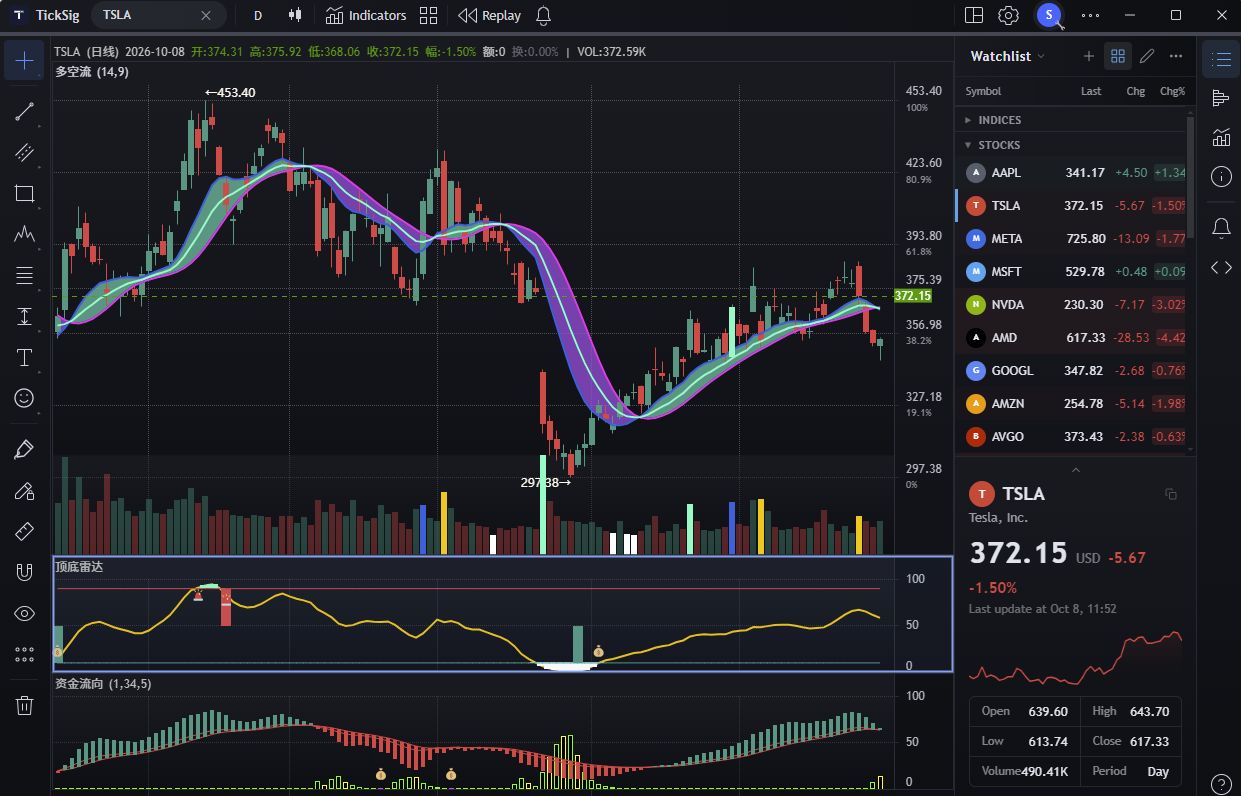Sort watchlist by Symbol column
Image resolution: width=1241 pixels, height=796 pixels.
[983, 91]
